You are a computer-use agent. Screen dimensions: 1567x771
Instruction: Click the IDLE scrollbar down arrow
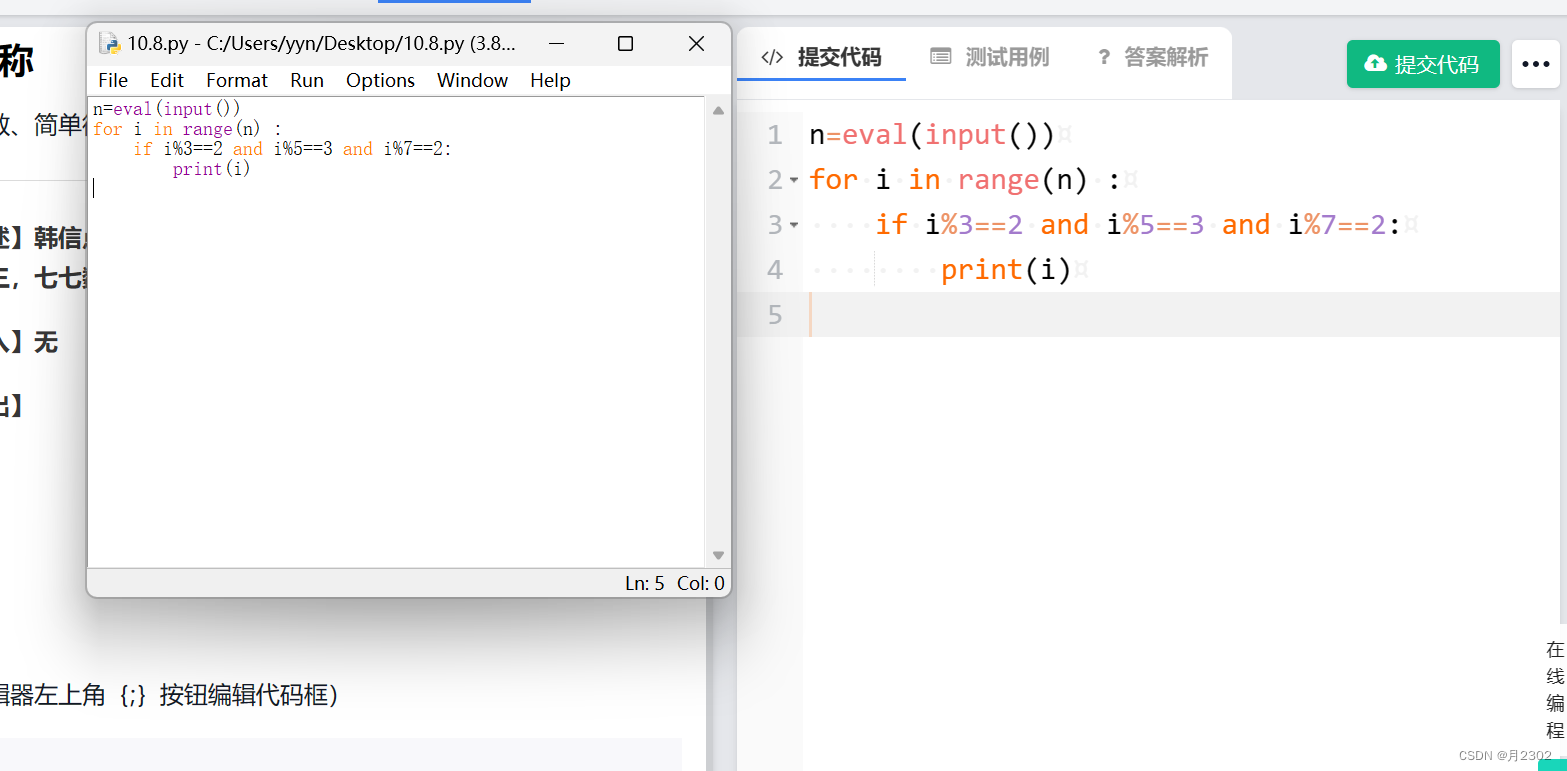(x=717, y=554)
